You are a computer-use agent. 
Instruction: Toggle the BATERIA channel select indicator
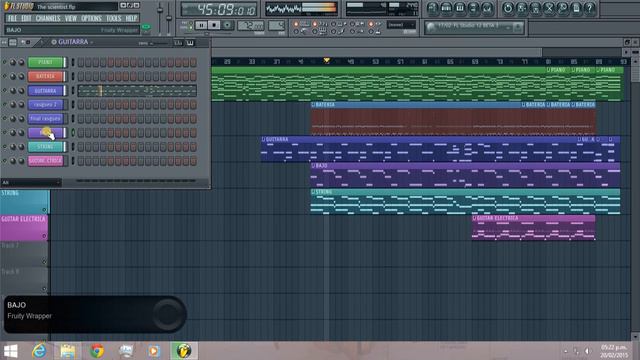[x=73, y=76]
